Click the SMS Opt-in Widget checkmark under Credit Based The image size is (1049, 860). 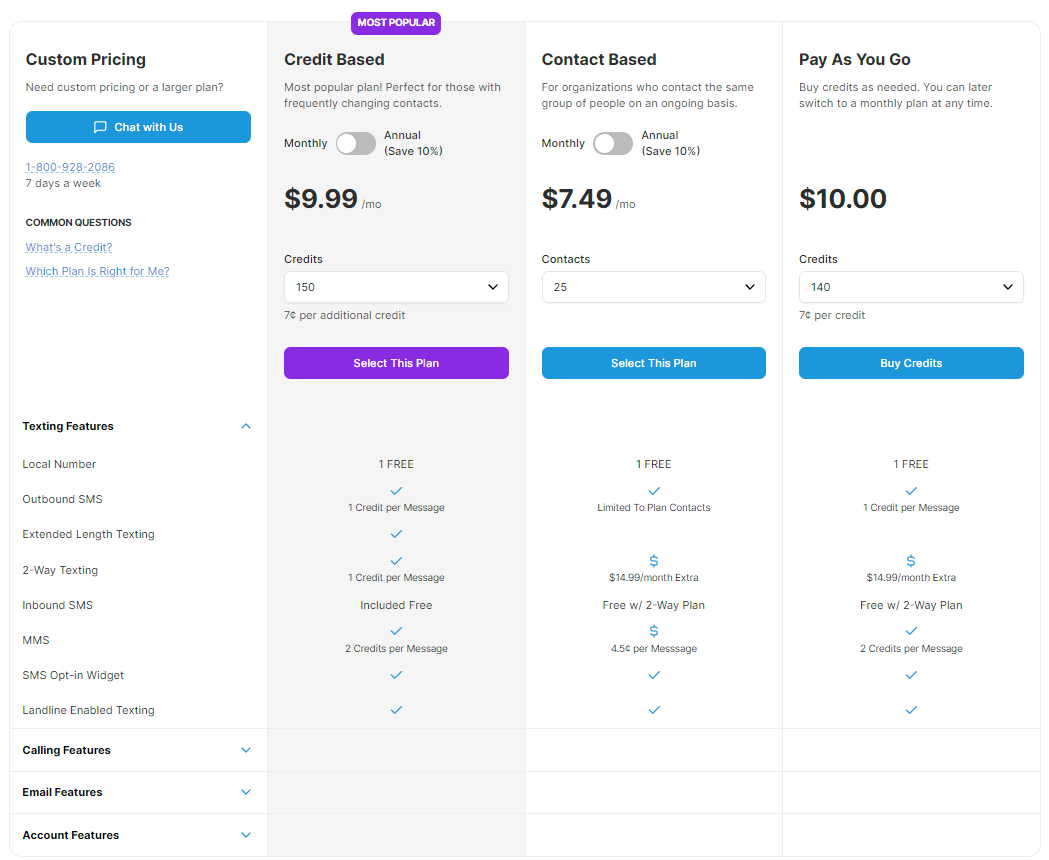tap(396, 675)
